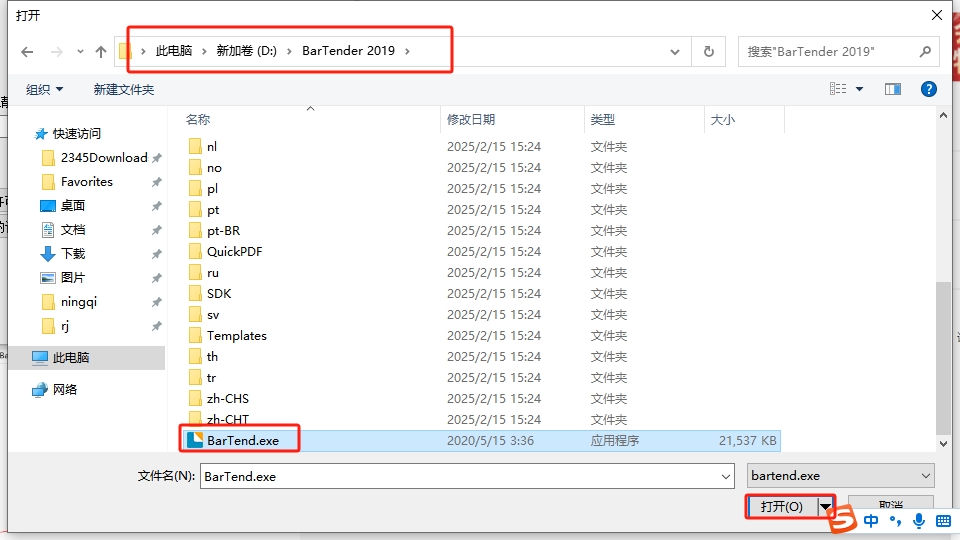This screenshot has width=960, height=540.
Task: Expand the address bar history dropdown
Action: (x=675, y=52)
